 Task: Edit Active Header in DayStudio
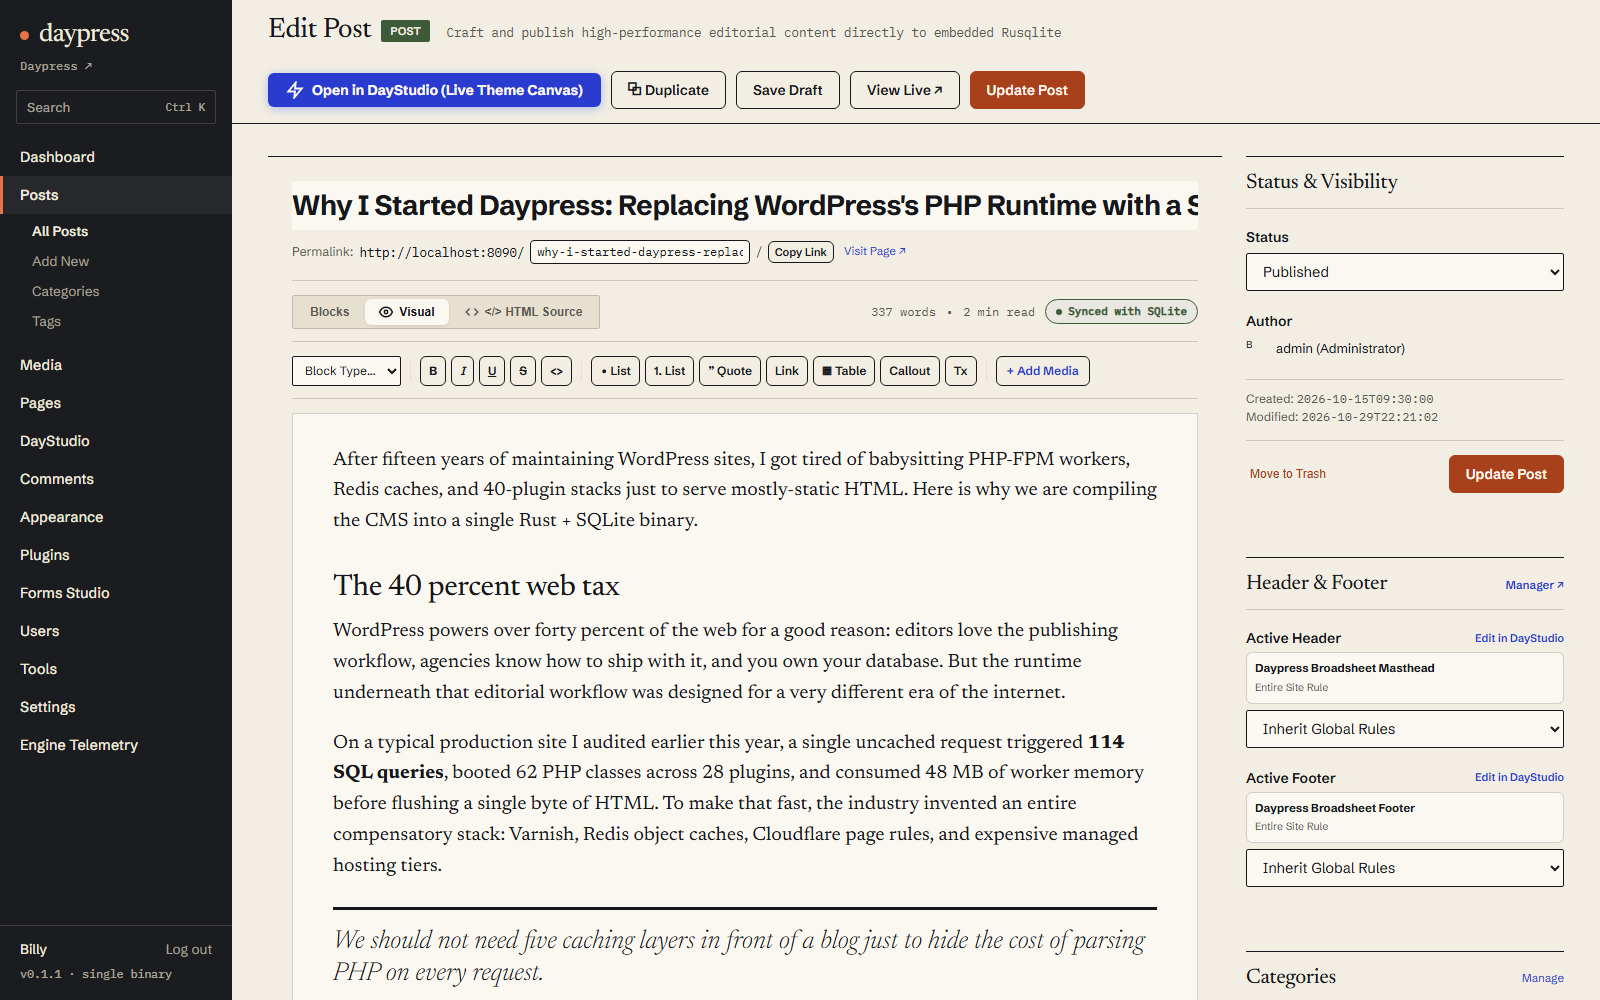(x=1519, y=638)
